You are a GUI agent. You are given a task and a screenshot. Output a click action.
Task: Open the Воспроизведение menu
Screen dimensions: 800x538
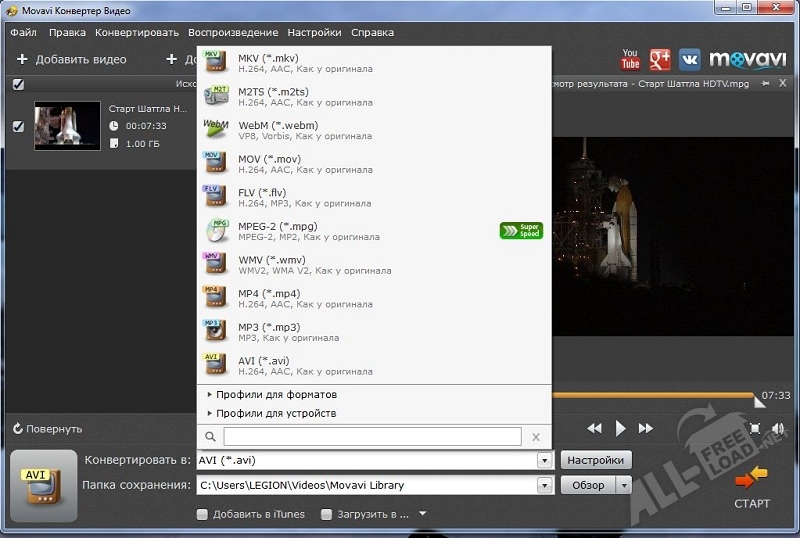233,32
